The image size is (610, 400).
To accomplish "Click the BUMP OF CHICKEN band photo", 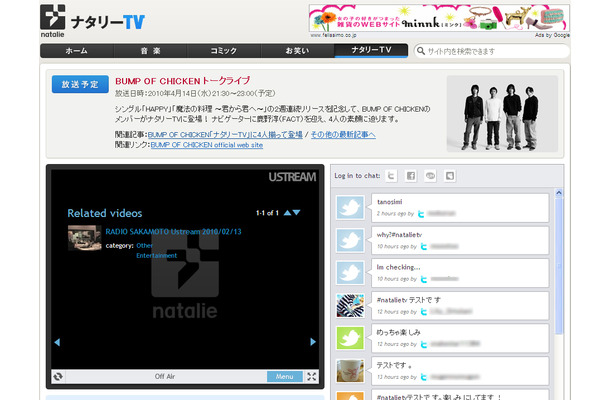I will (502, 114).
